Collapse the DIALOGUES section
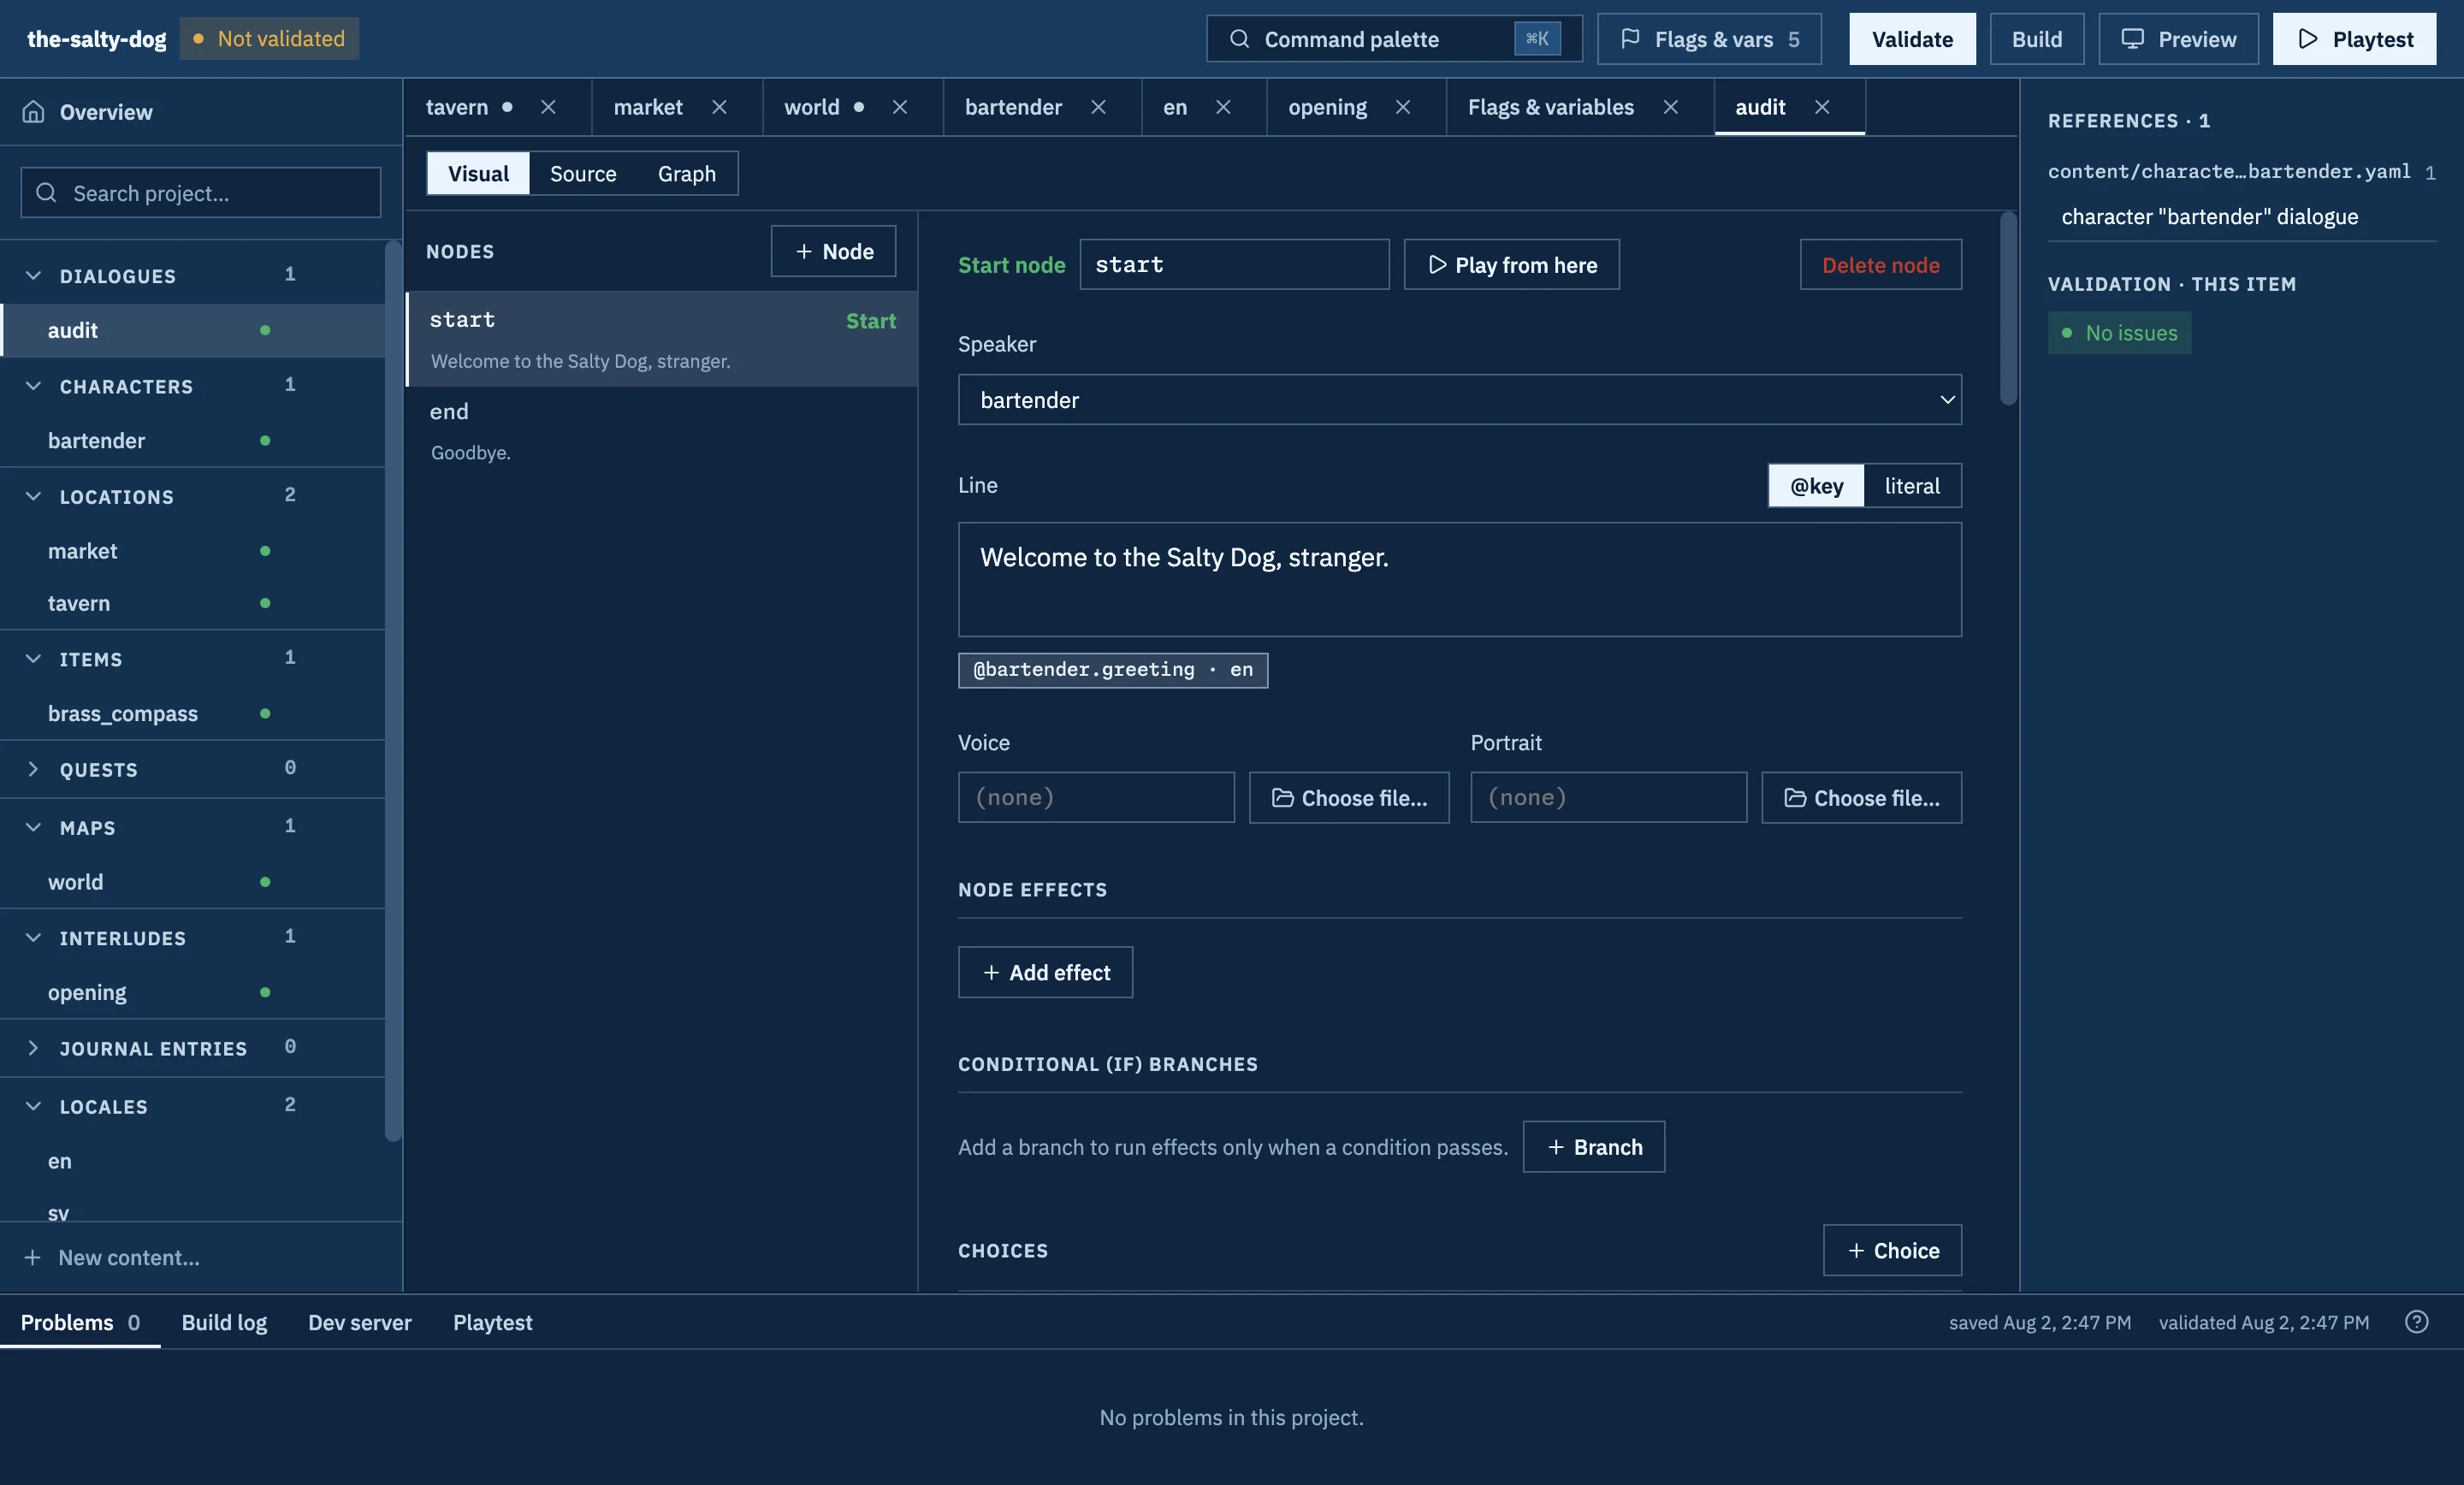This screenshot has height=1485, width=2464. 33,275
